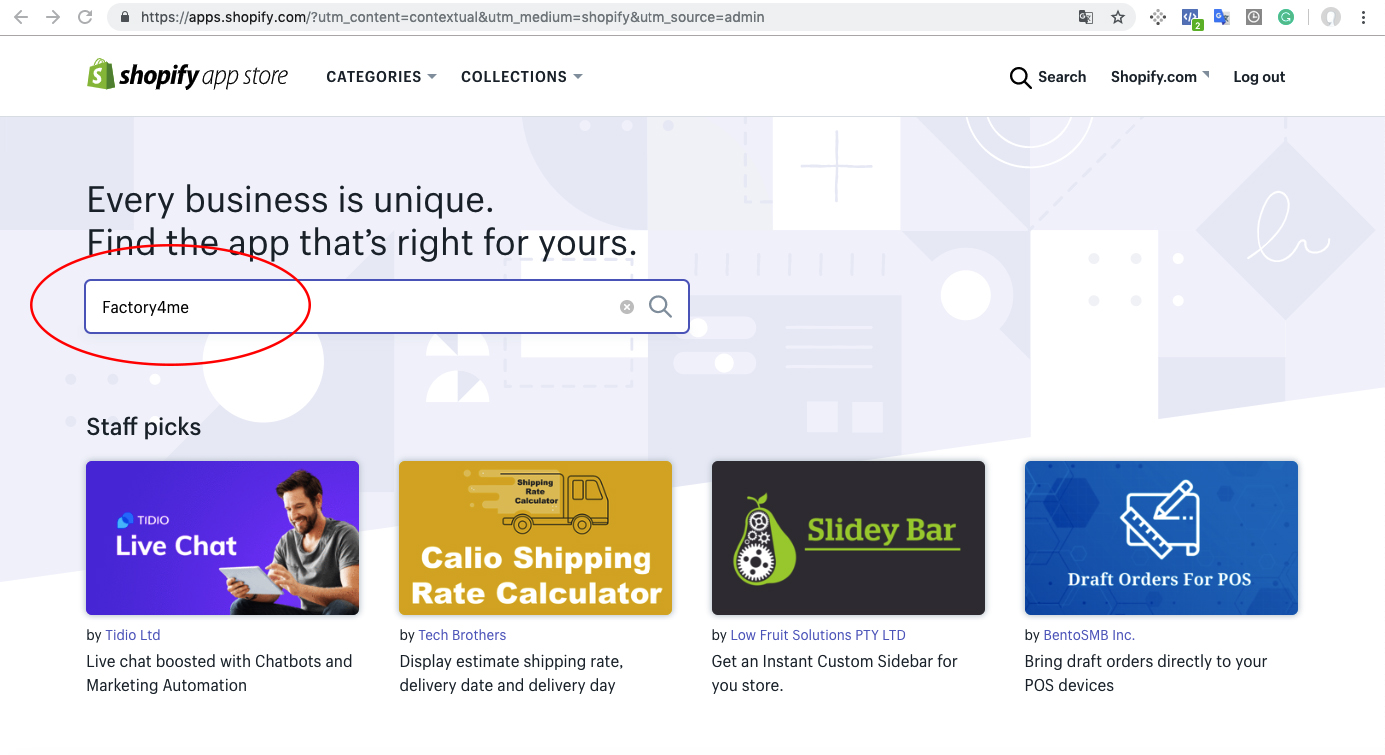Open the clock extension icon
Image resolution: width=1385 pixels, height=755 pixels.
1254,17
